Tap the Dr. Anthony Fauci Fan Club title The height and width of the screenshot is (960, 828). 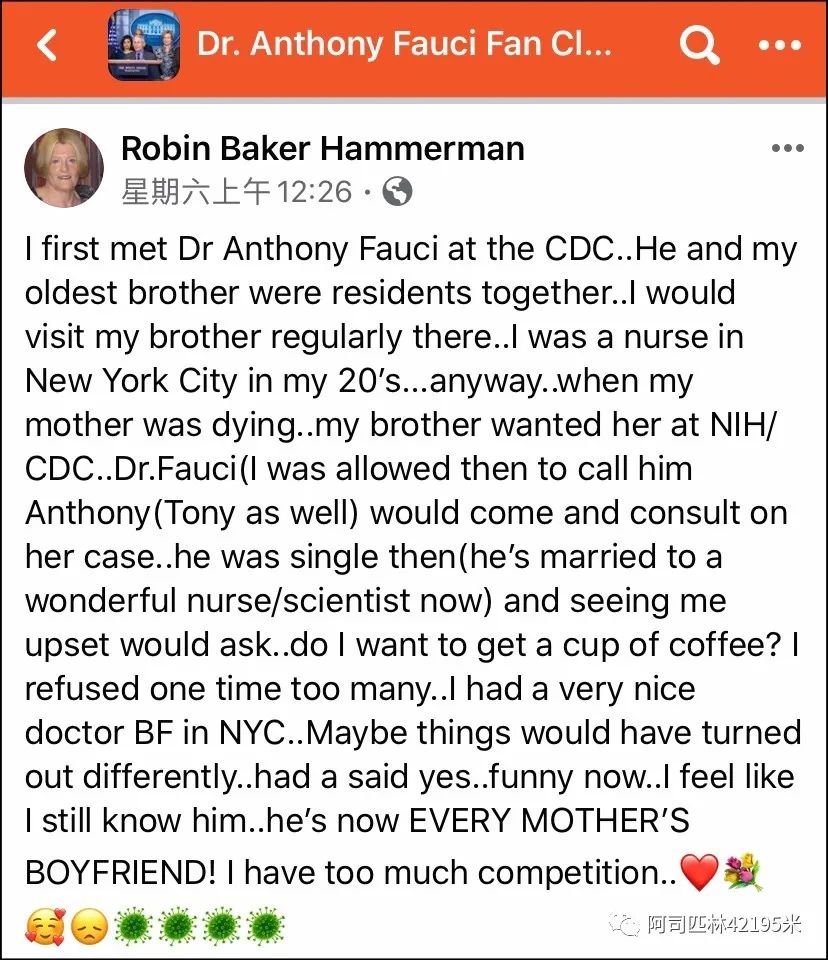404,44
